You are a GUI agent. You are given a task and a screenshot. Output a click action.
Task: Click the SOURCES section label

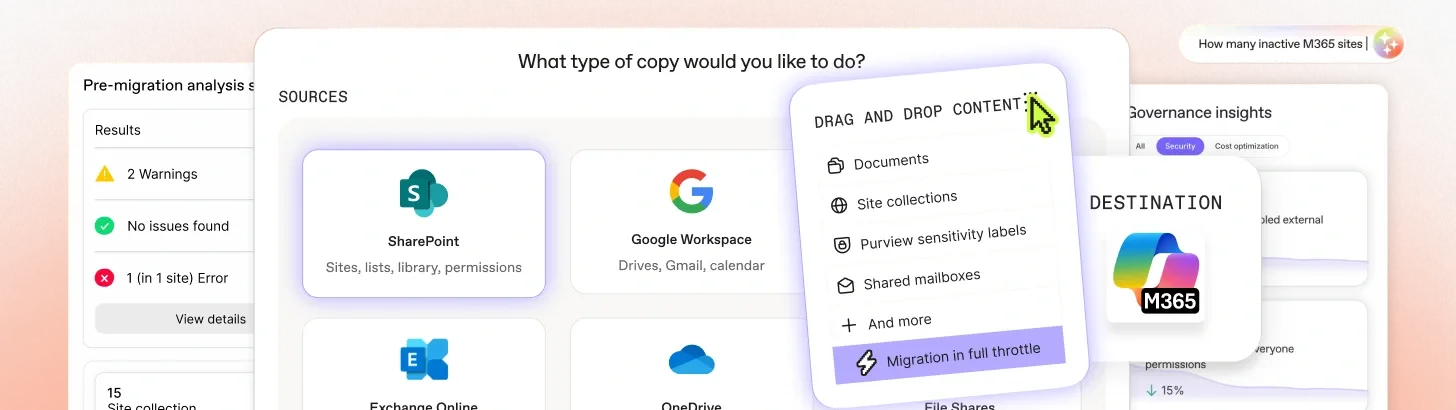313,97
